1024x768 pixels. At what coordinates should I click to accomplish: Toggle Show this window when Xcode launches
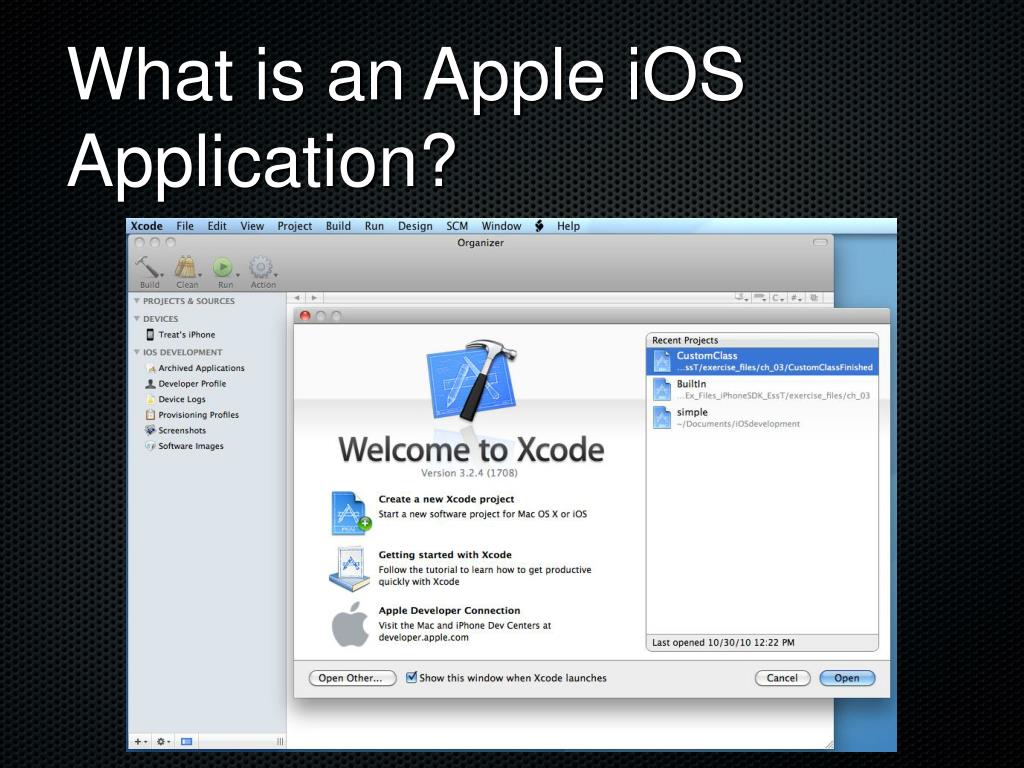click(411, 677)
